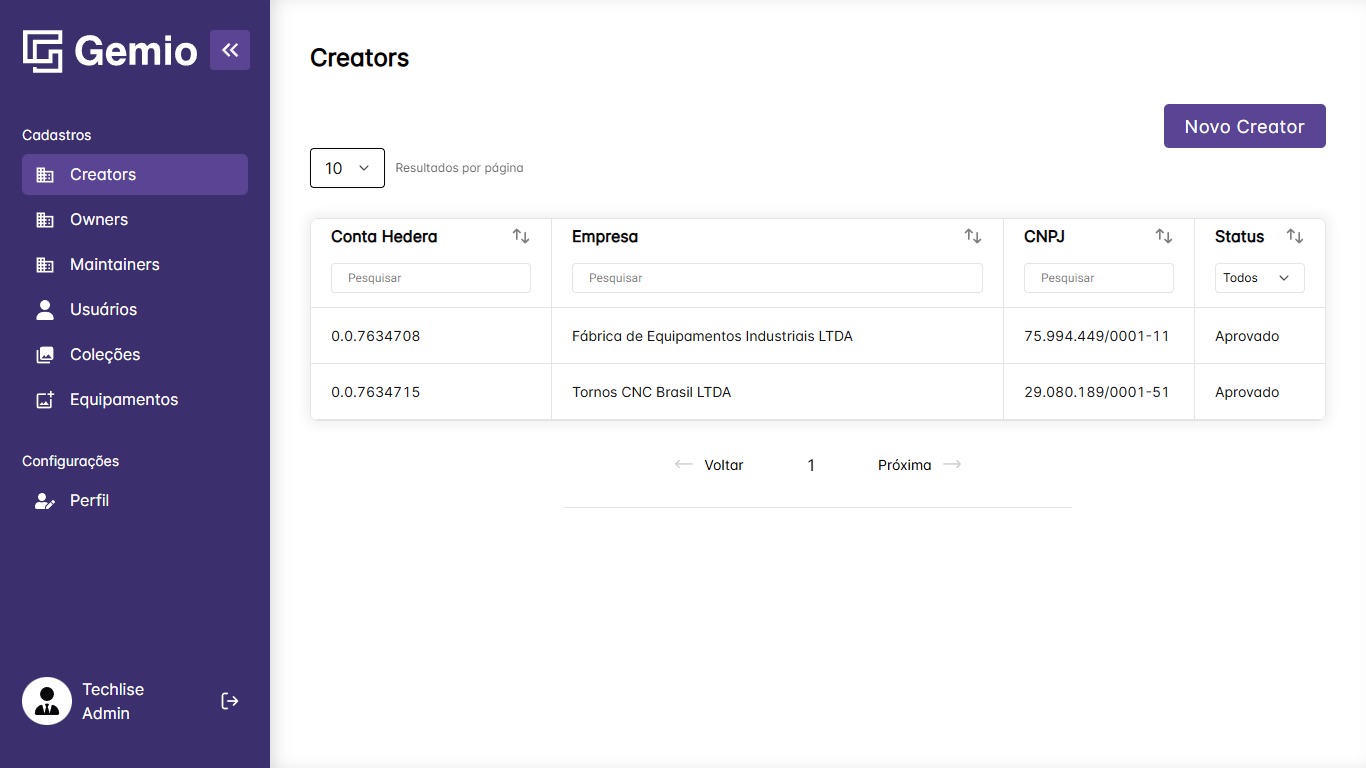The width and height of the screenshot is (1366, 768).
Task: Open the Status filter Todos dropdown
Action: (1259, 278)
